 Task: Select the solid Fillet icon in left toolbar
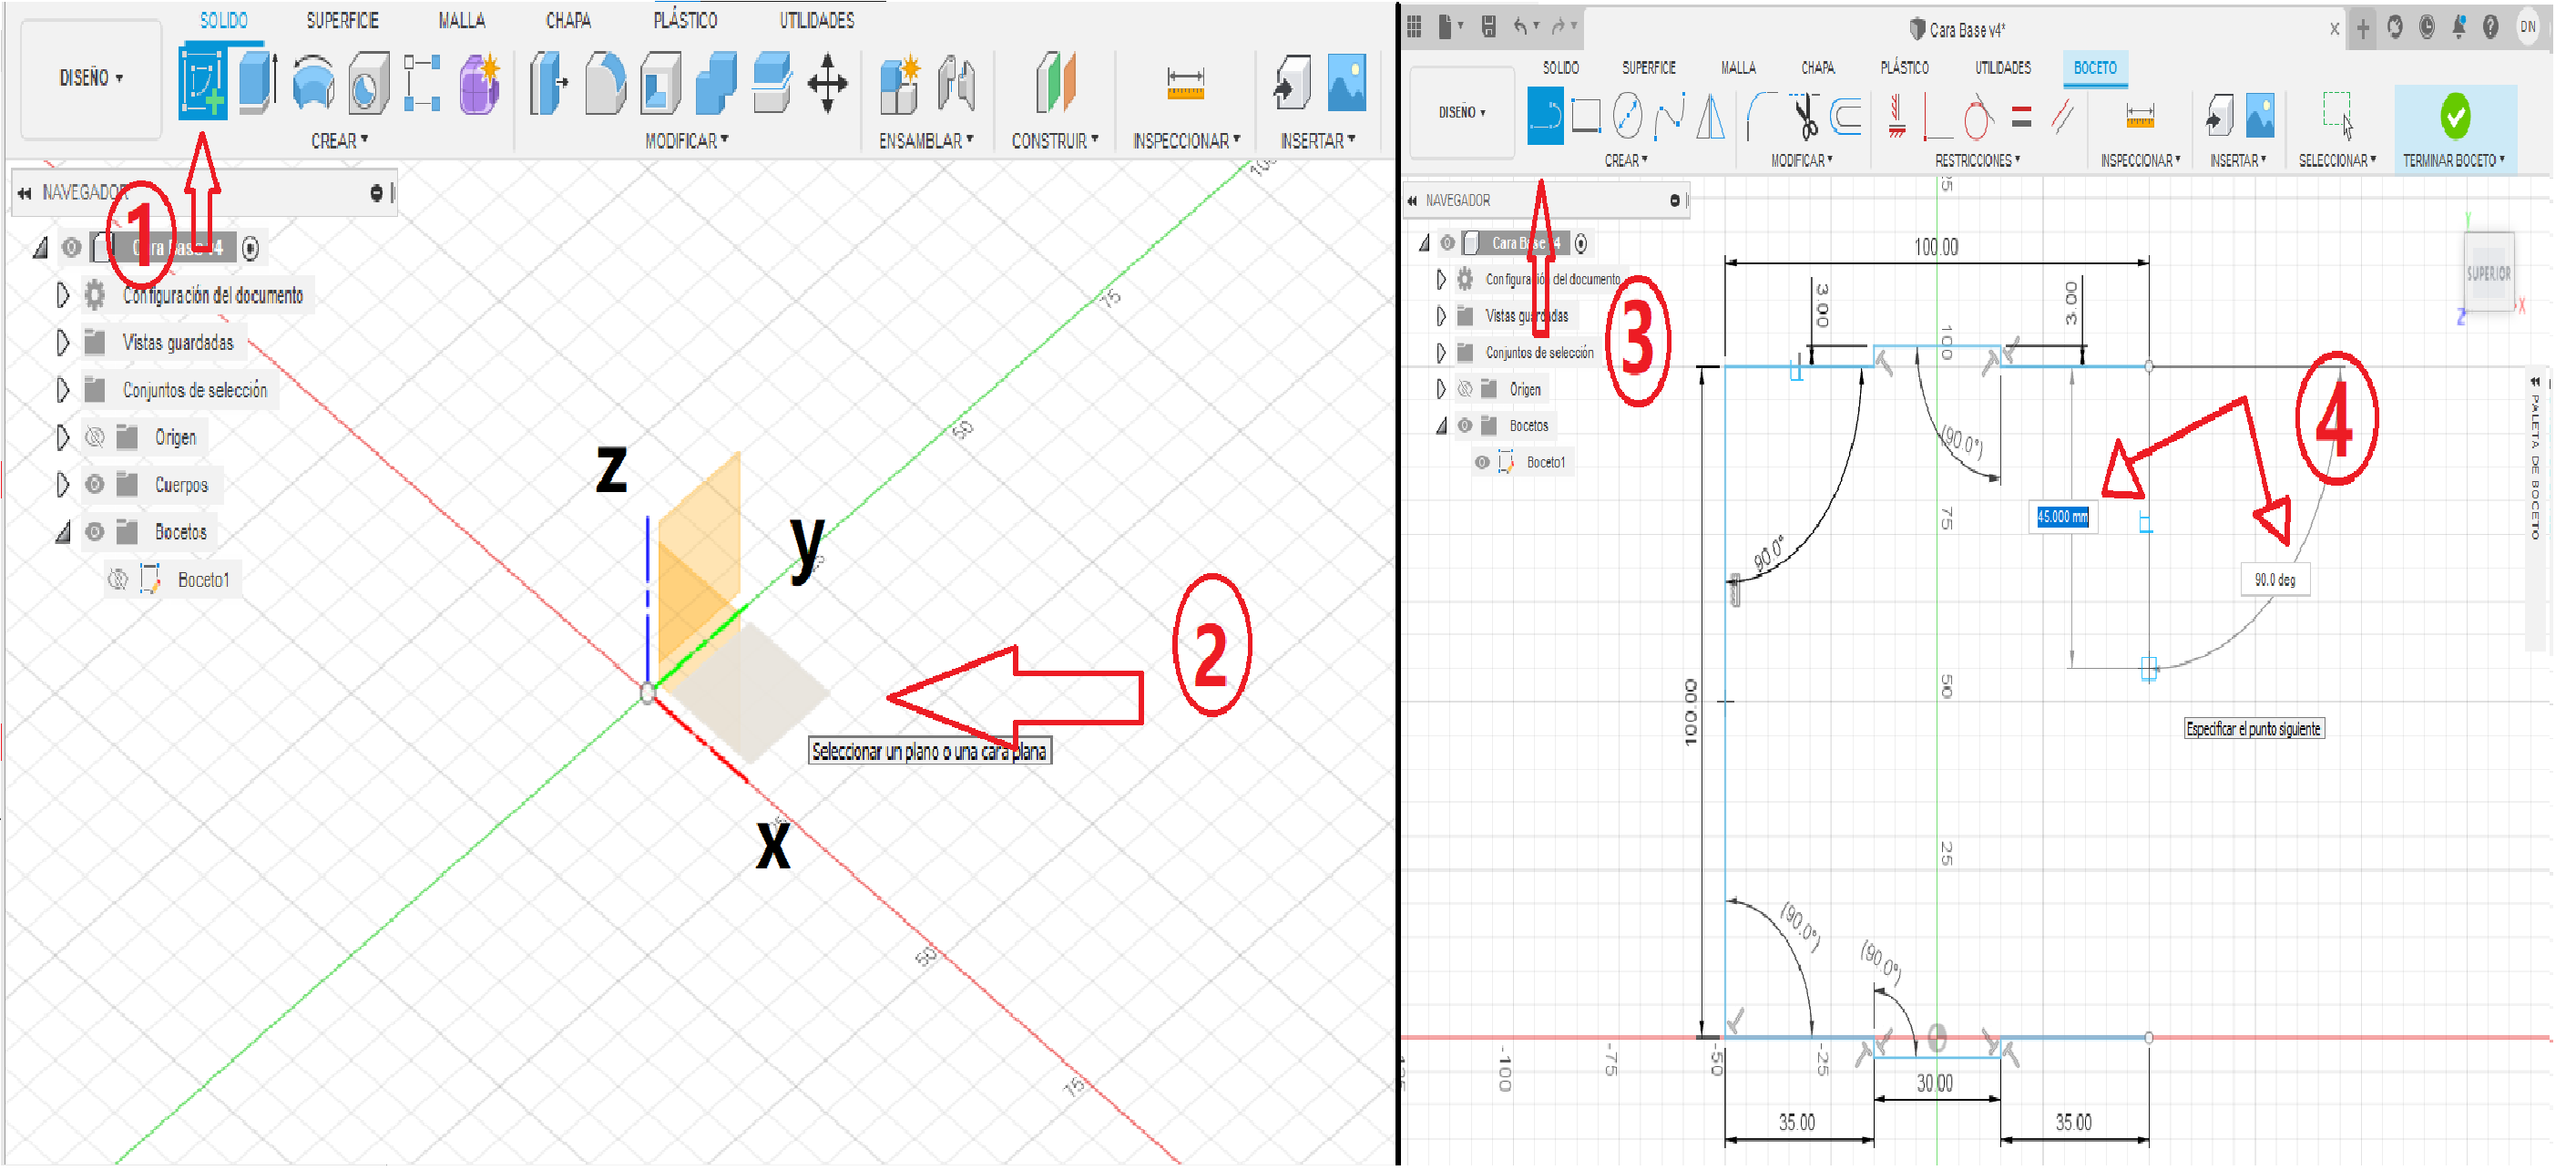click(x=605, y=82)
